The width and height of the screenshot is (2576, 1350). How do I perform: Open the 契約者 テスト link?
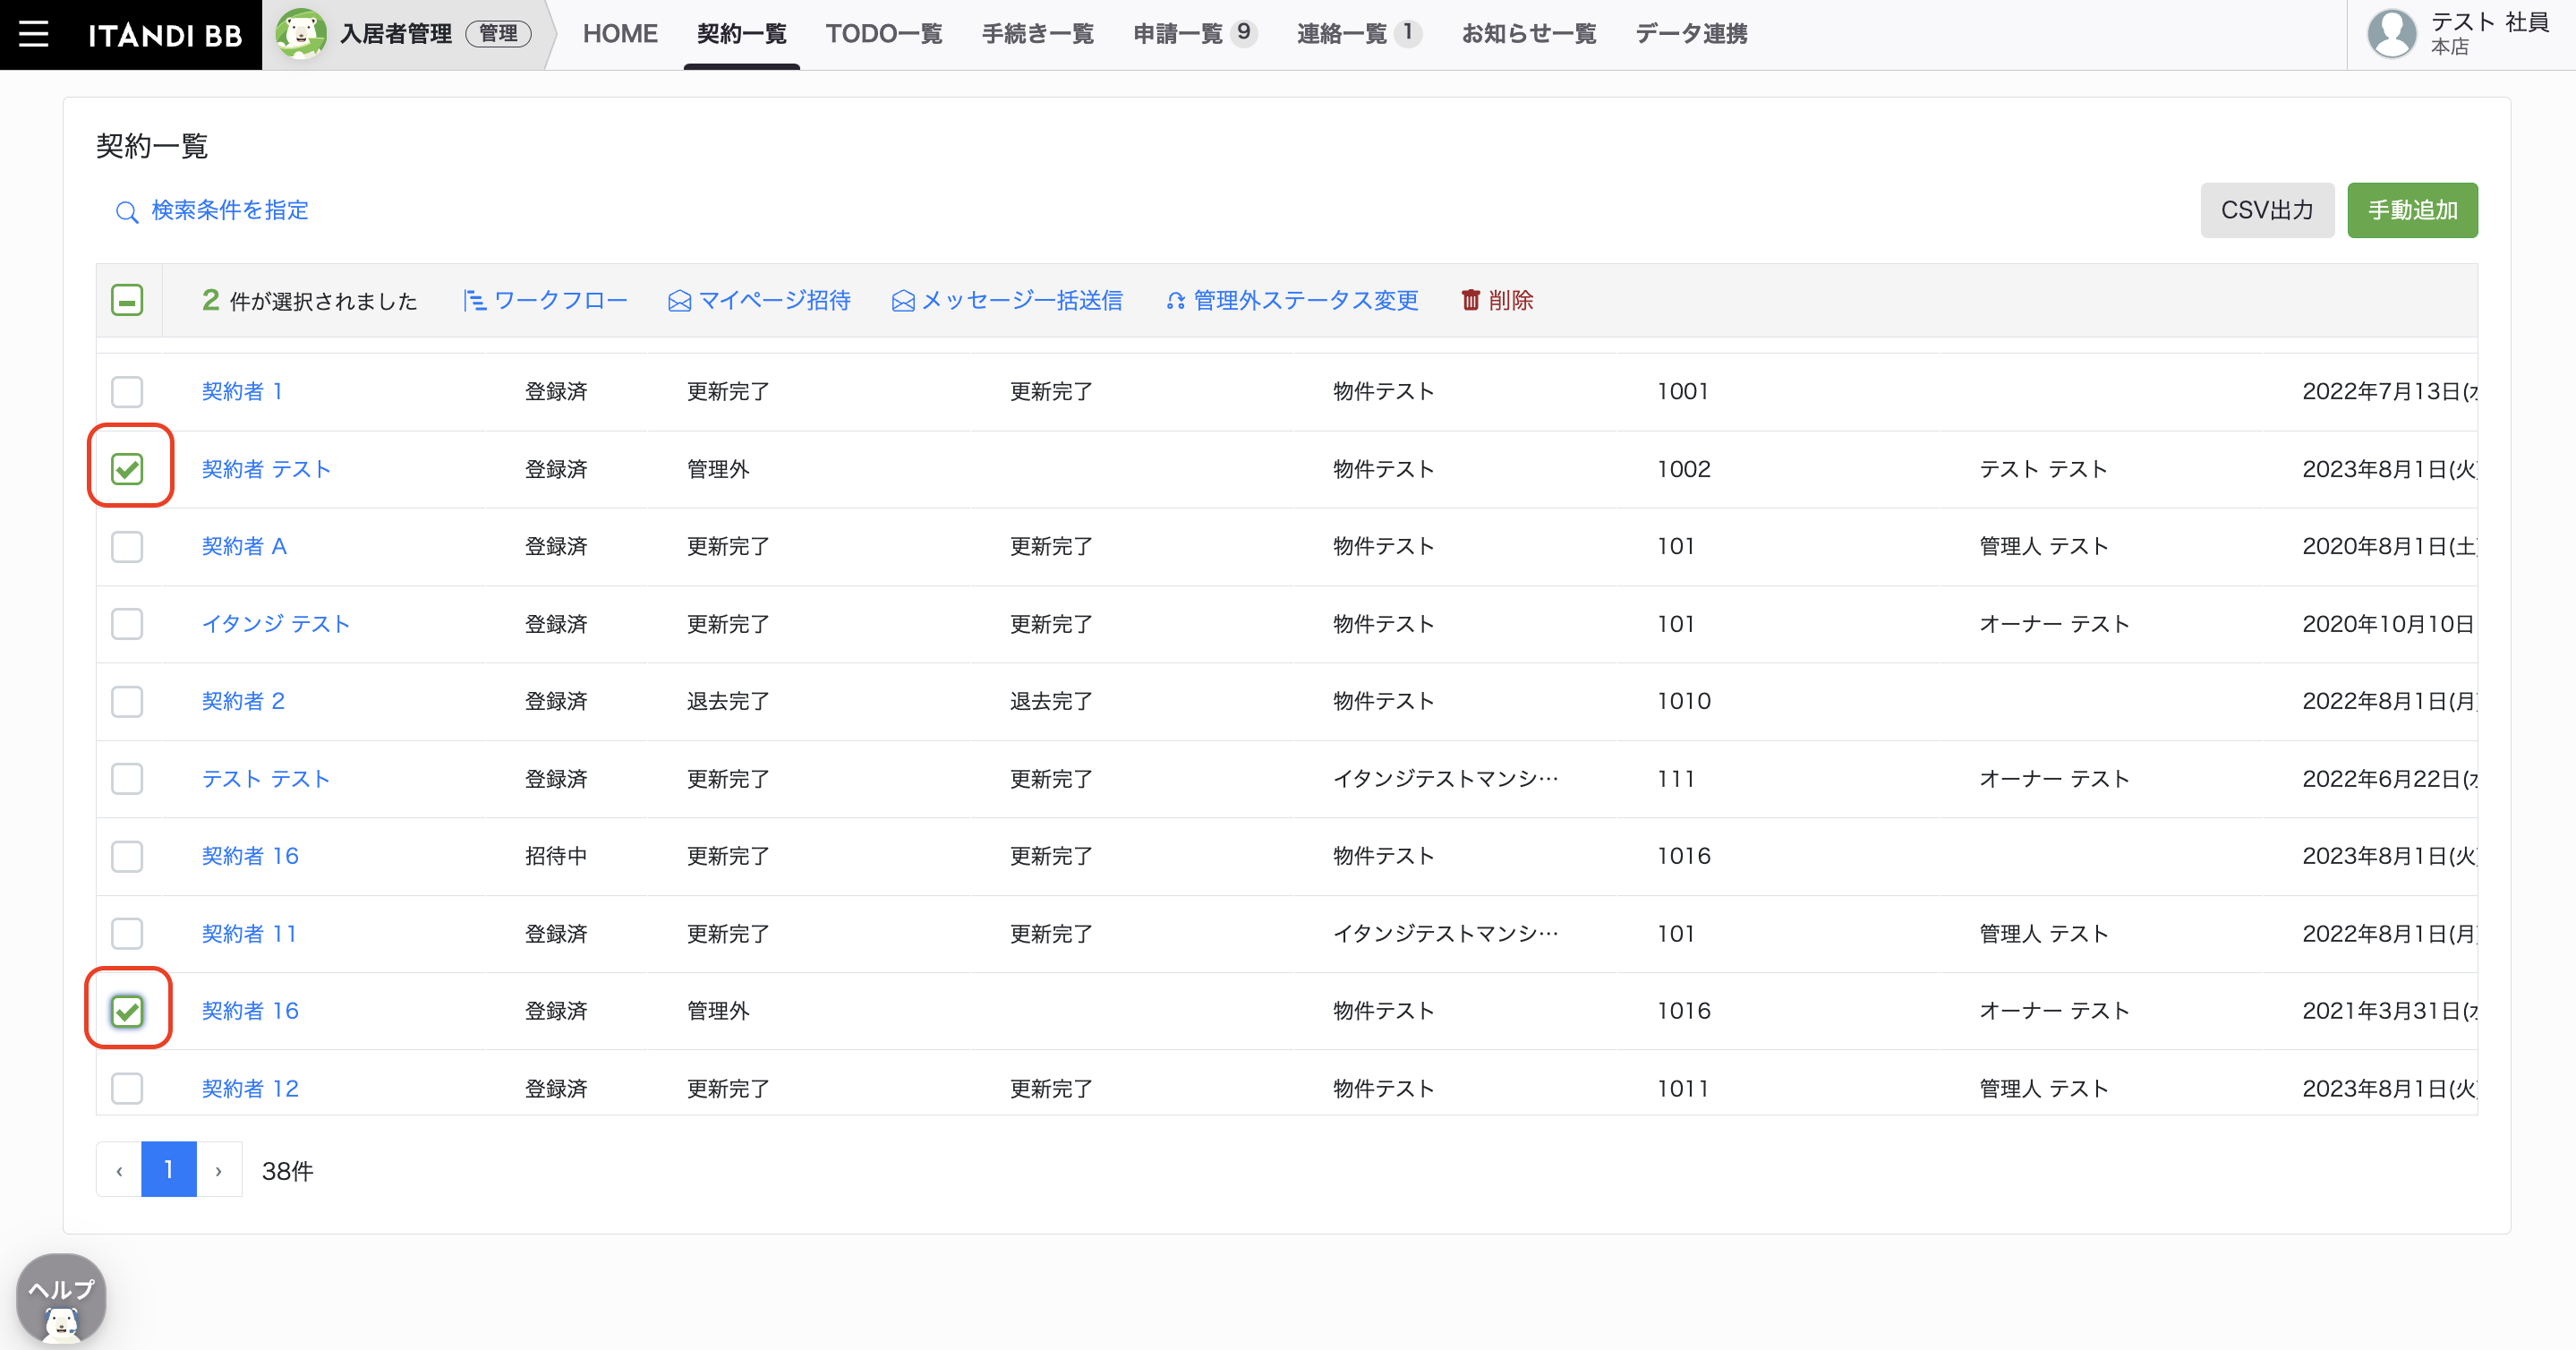[266, 469]
